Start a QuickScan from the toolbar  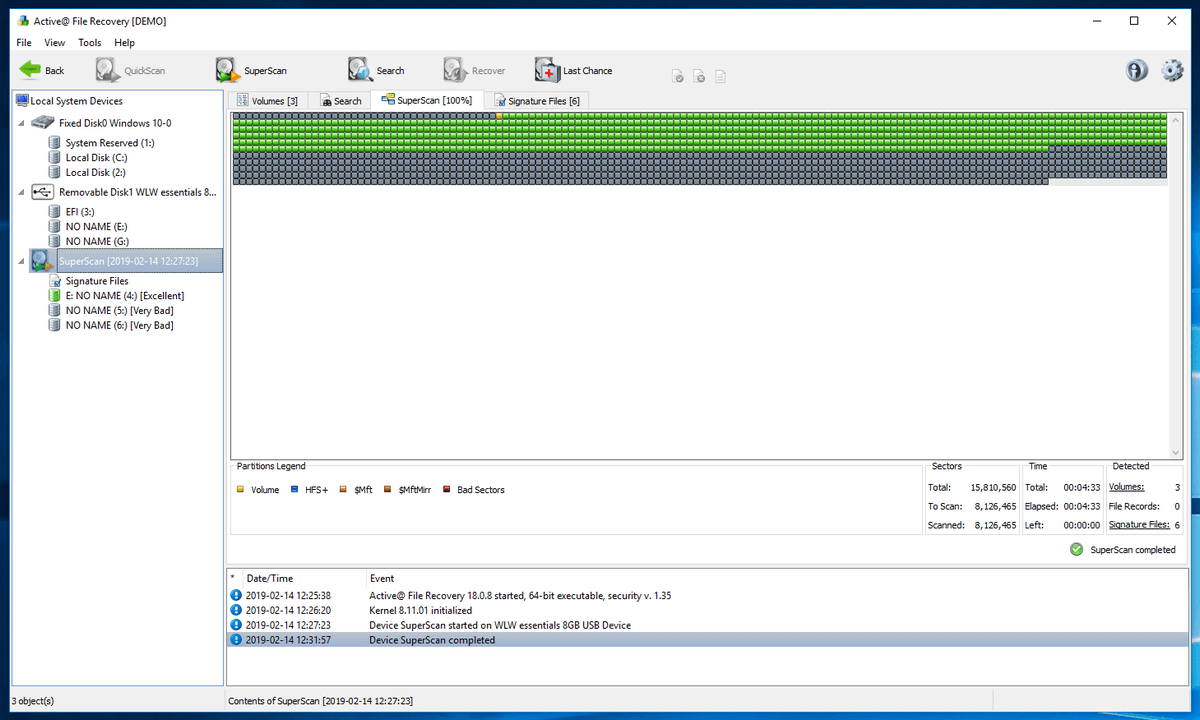[x=131, y=70]
